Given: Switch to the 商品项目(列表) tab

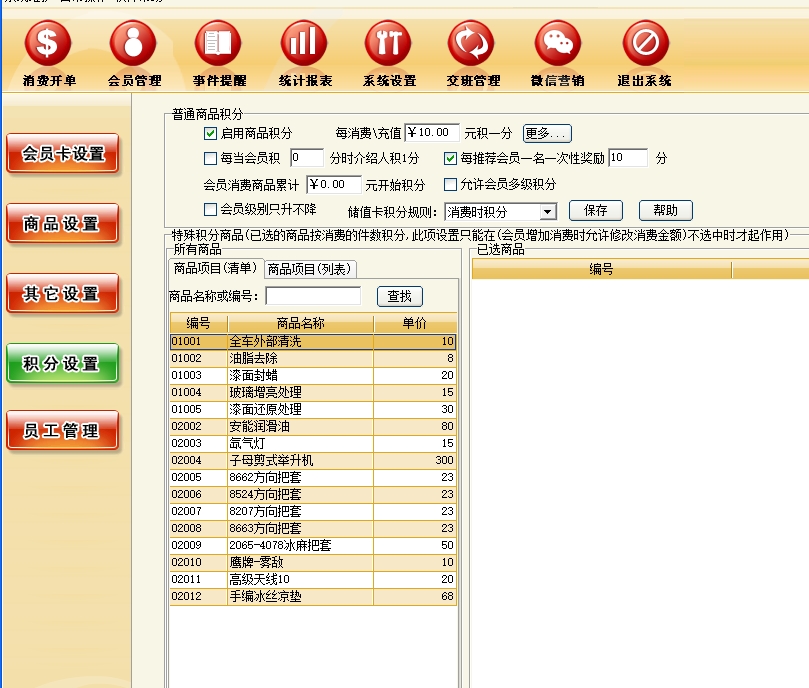Looking at the screenshot, I should (x=311, y=268).
